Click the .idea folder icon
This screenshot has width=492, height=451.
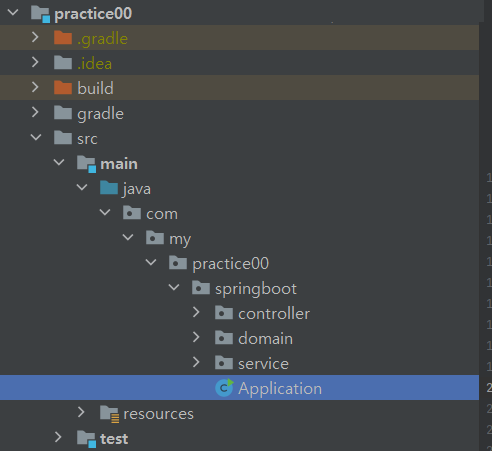click(x=63, y=63)
